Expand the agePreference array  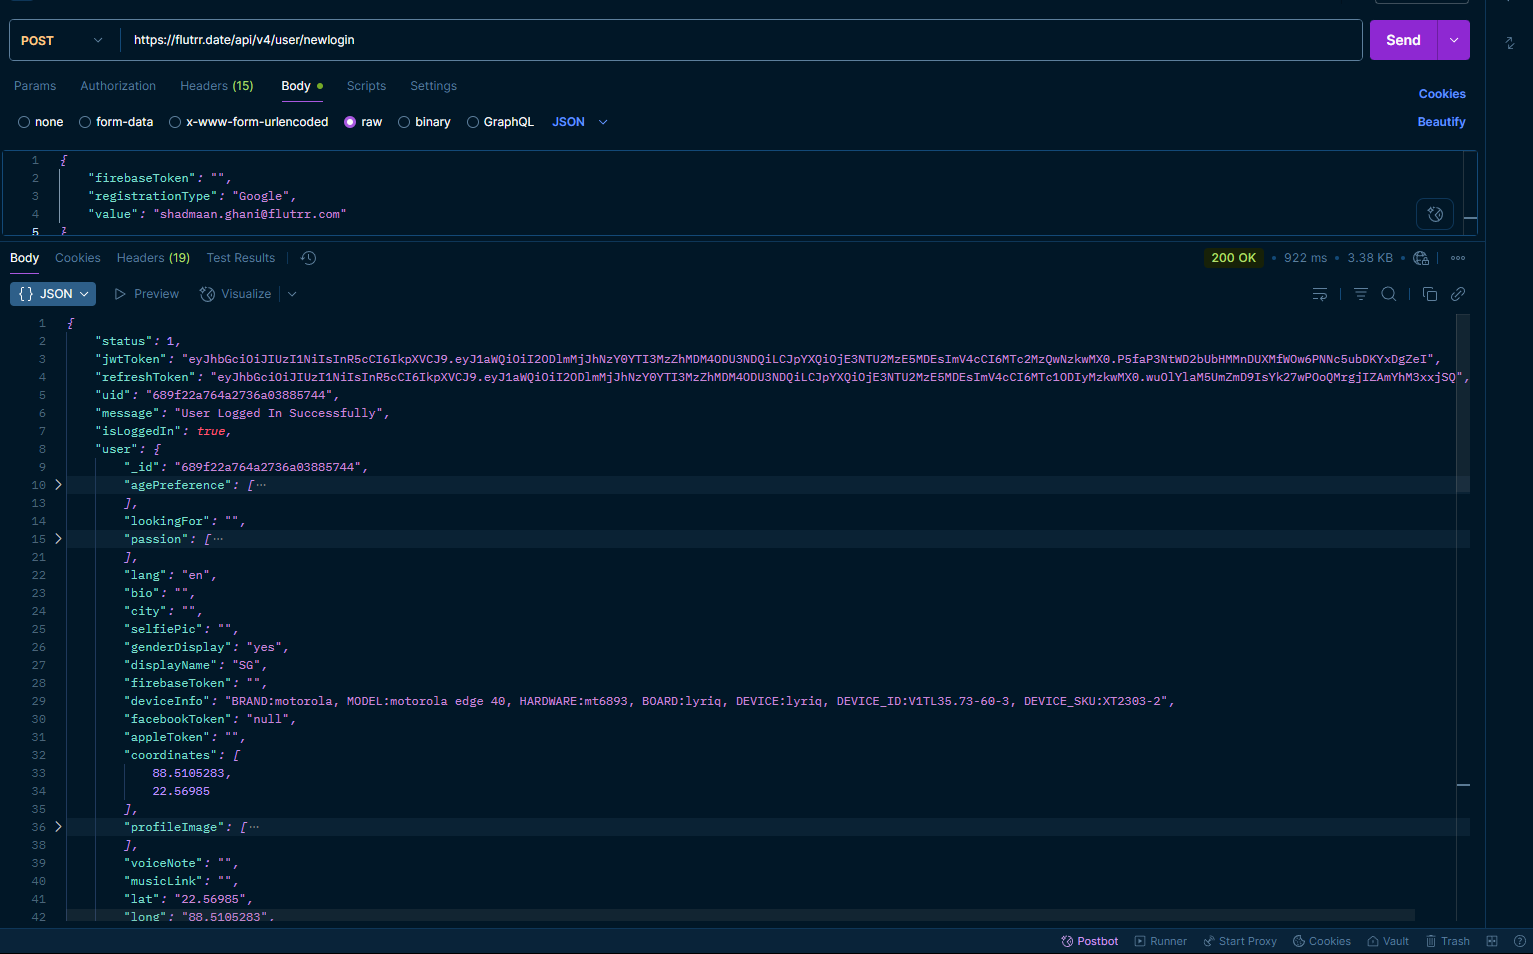pos(58,485)
